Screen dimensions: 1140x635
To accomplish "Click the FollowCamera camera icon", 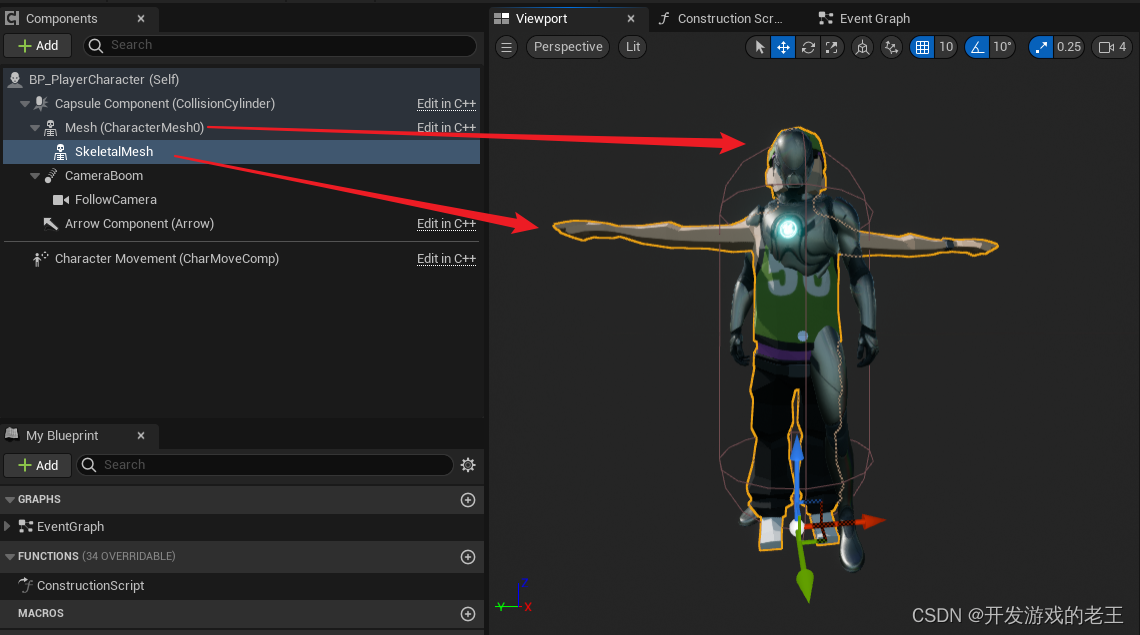I will click(x=61, y=200).
